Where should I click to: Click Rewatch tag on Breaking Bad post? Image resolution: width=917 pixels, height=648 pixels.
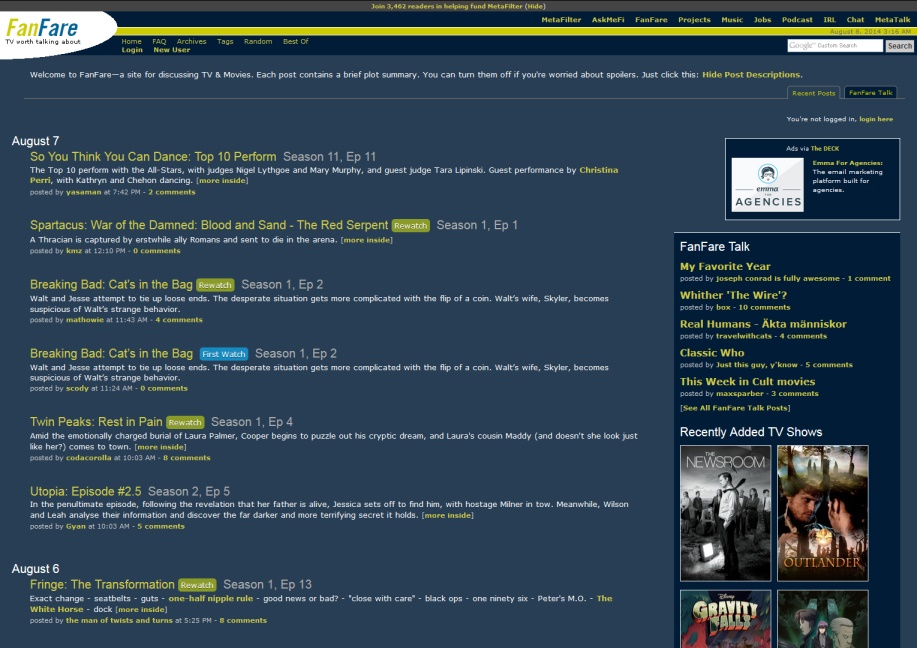point(215,285)
